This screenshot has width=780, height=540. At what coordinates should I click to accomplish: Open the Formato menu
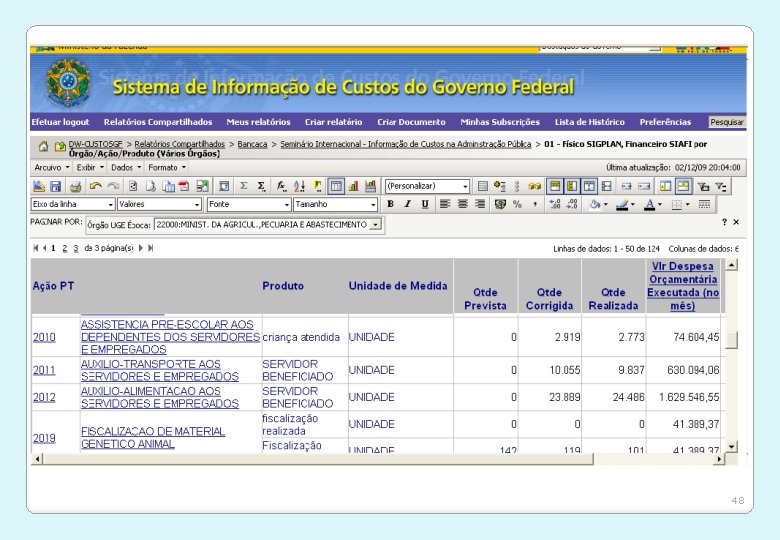pos(167,168)
